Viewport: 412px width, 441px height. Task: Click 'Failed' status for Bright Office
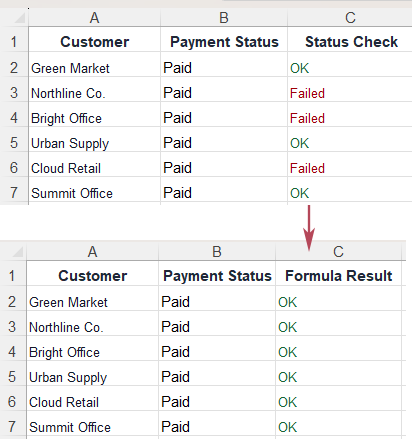pyautogui.click(x=350, y=114)
